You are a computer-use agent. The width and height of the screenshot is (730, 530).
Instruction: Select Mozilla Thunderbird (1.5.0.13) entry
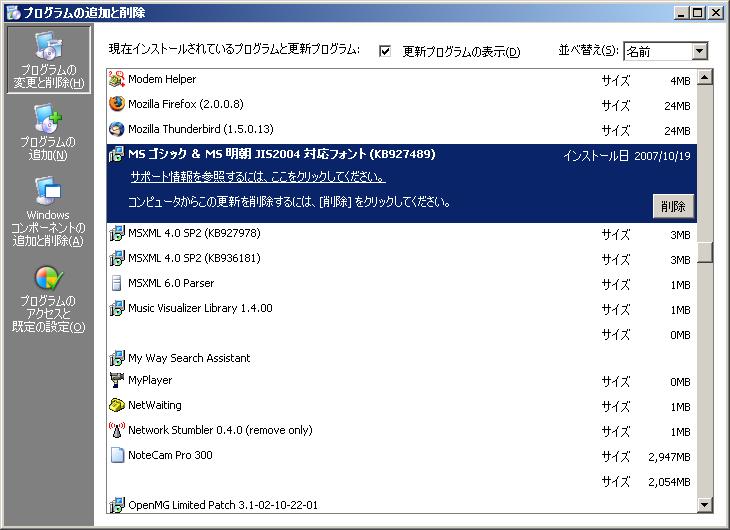402,129
